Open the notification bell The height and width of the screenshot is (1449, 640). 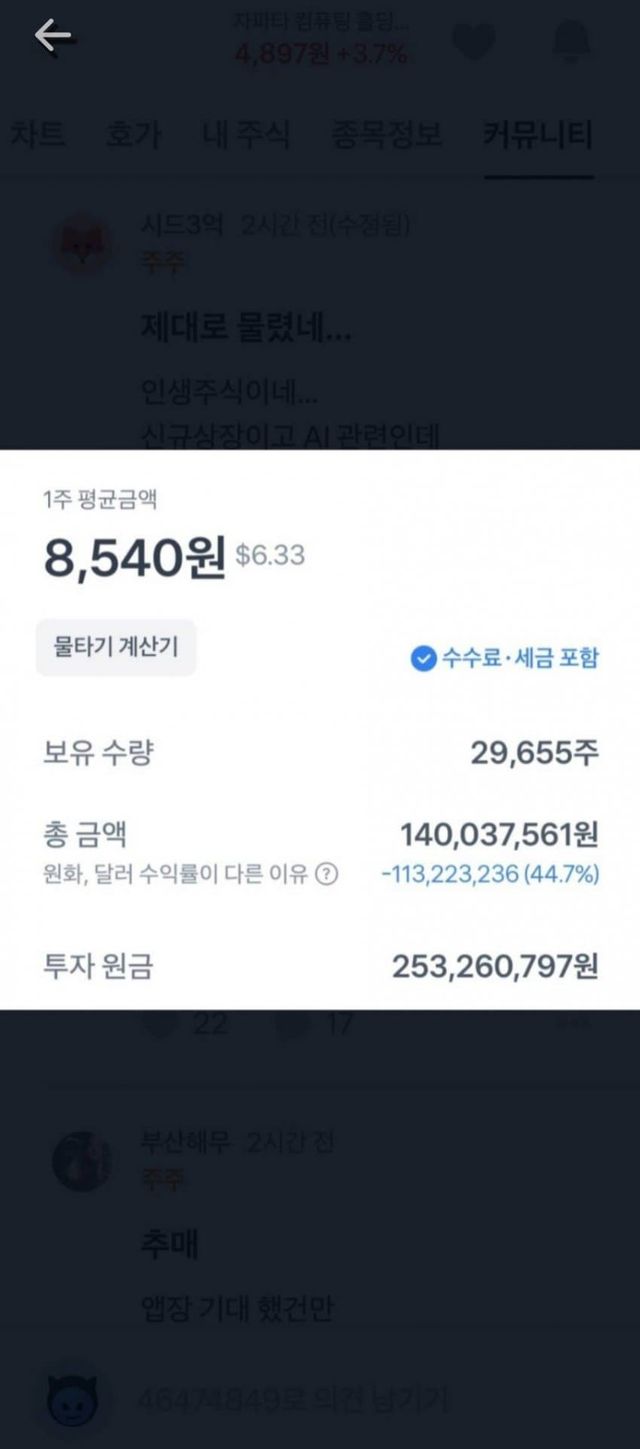(571, 41)
